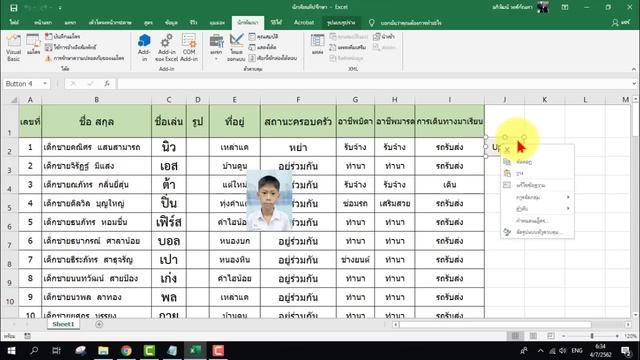Image resolution: width=640 pixels, height=360 pixels.
Task: Click the เสริมสวย cell
Action: [394, 203]
